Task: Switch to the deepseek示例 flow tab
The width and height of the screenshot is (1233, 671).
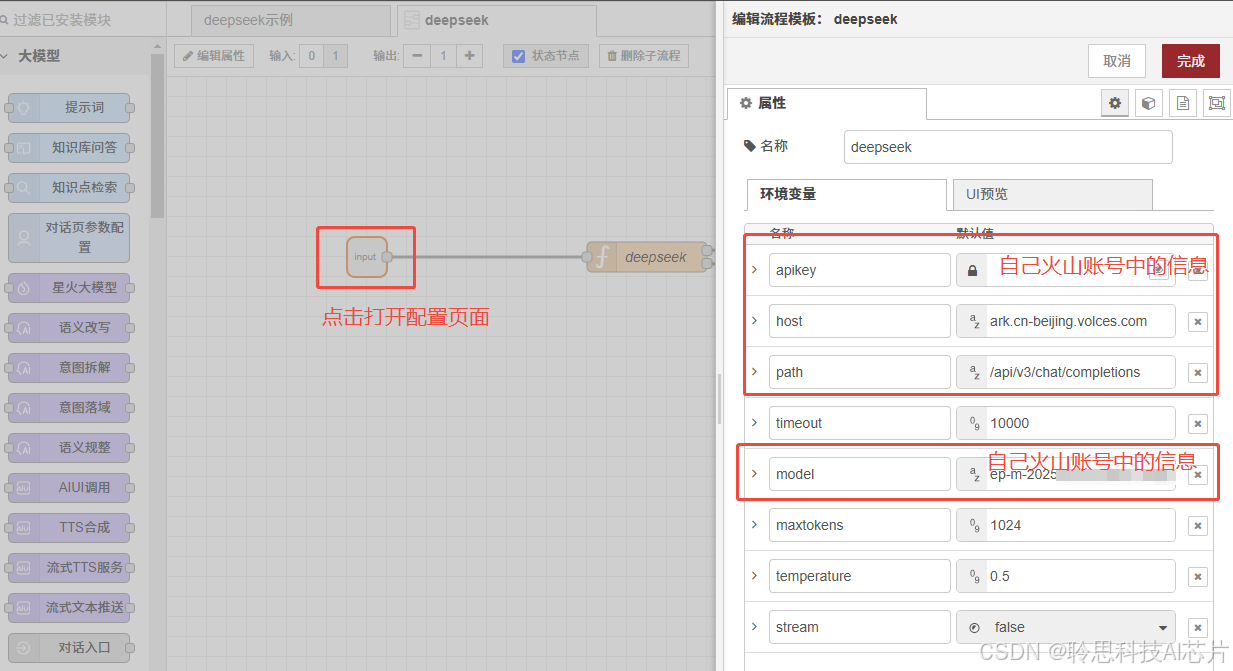Action: tap(290, 20)
